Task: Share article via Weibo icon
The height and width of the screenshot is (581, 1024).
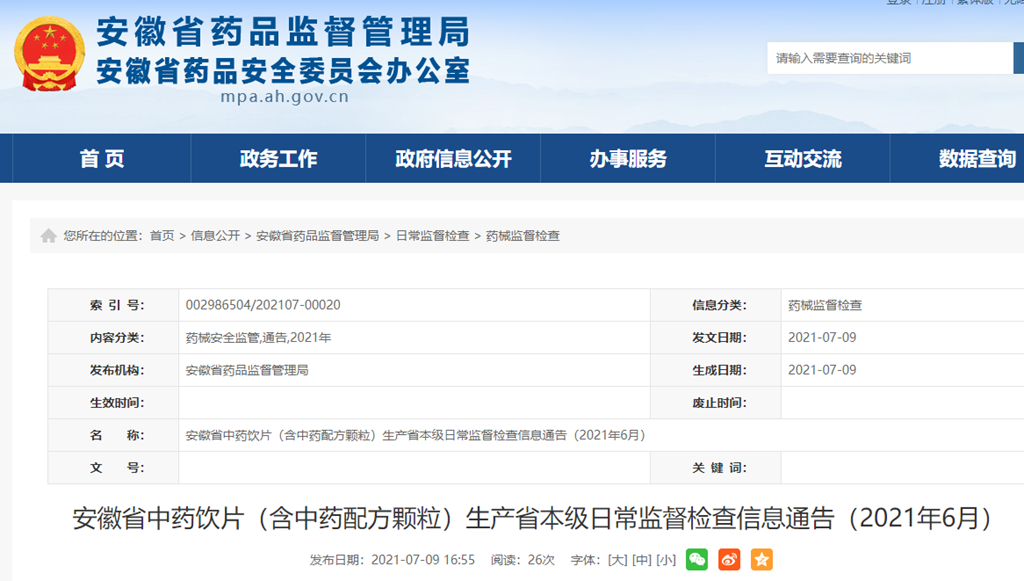Action: point(729,560)
